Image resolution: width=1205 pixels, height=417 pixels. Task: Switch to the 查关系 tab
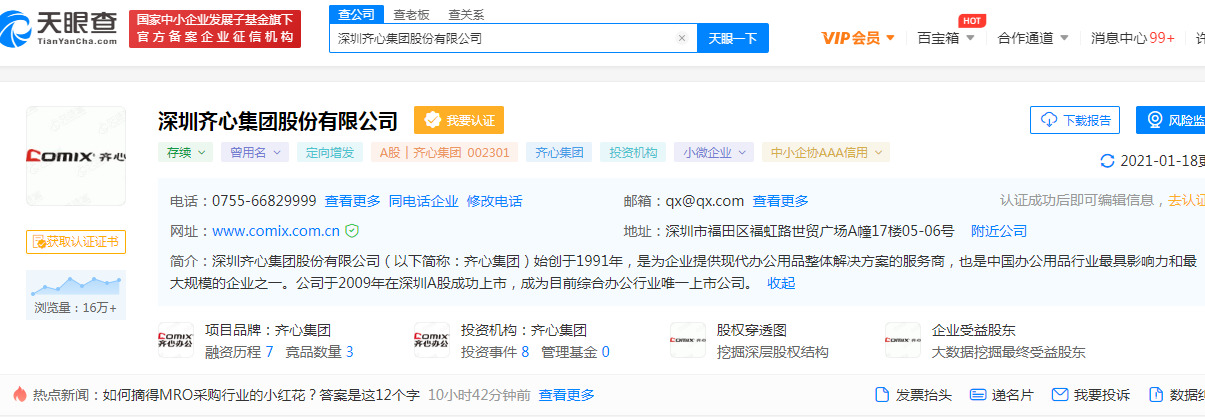[x=466, y=14]
